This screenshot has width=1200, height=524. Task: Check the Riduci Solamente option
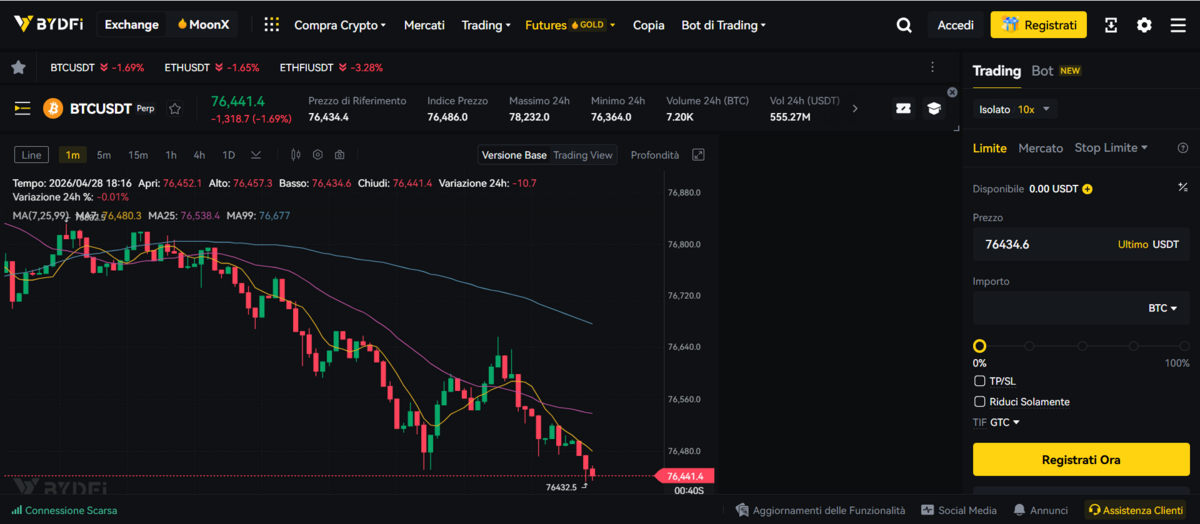(979, 402)
